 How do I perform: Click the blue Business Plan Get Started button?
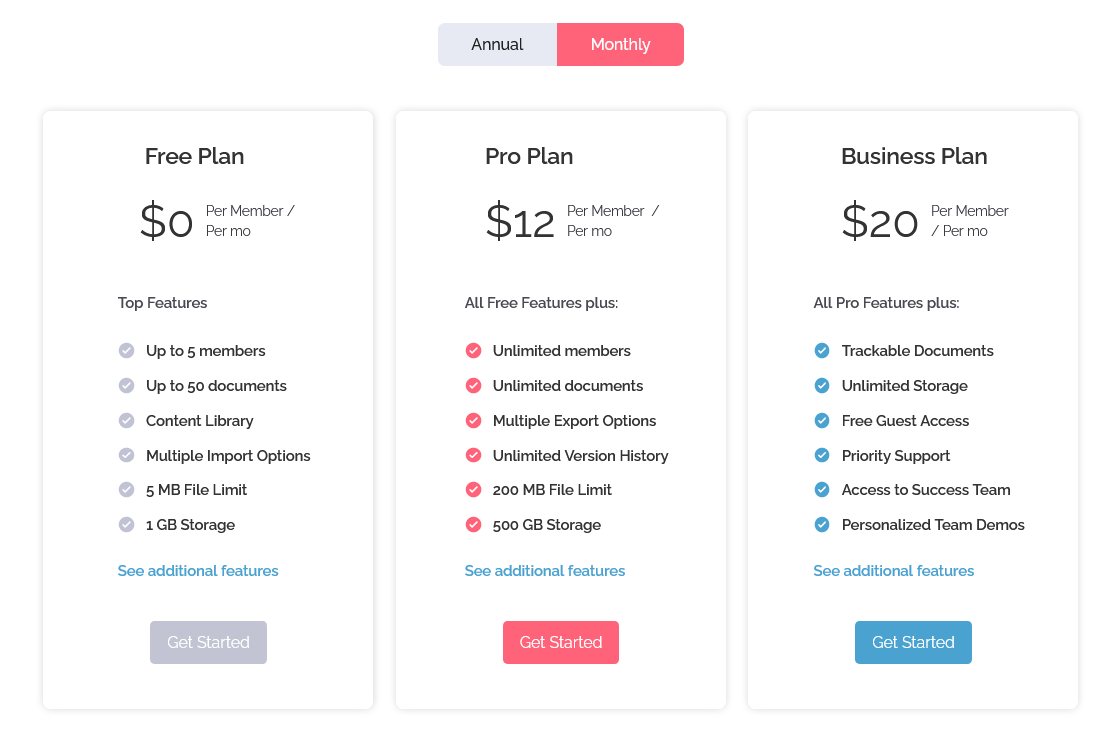[913, 642]
